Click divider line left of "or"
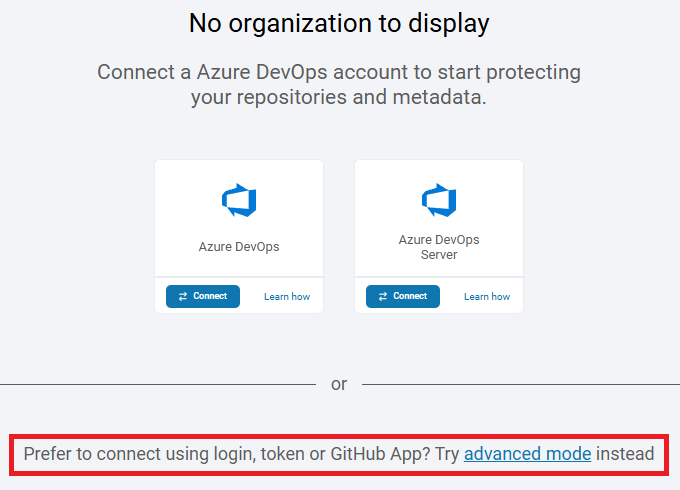680x490 pixels. 150,384
